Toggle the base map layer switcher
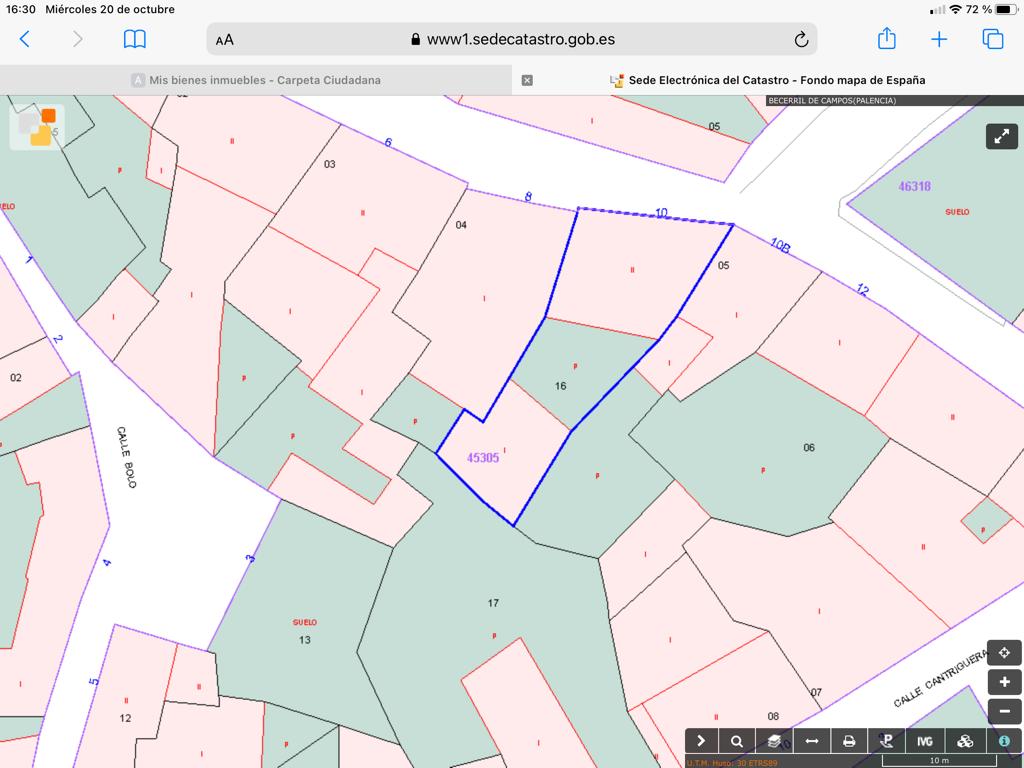1024x768 pixels. [x=37, y=127]
